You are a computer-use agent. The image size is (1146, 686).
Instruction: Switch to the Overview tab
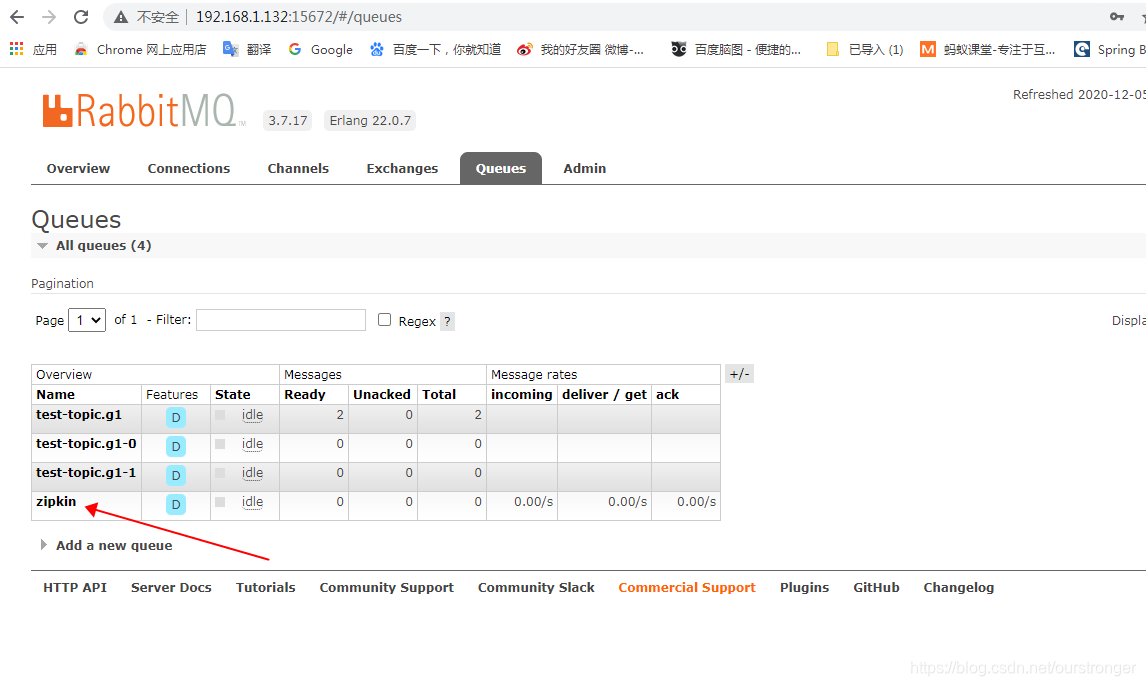click(x=78, y=168)
